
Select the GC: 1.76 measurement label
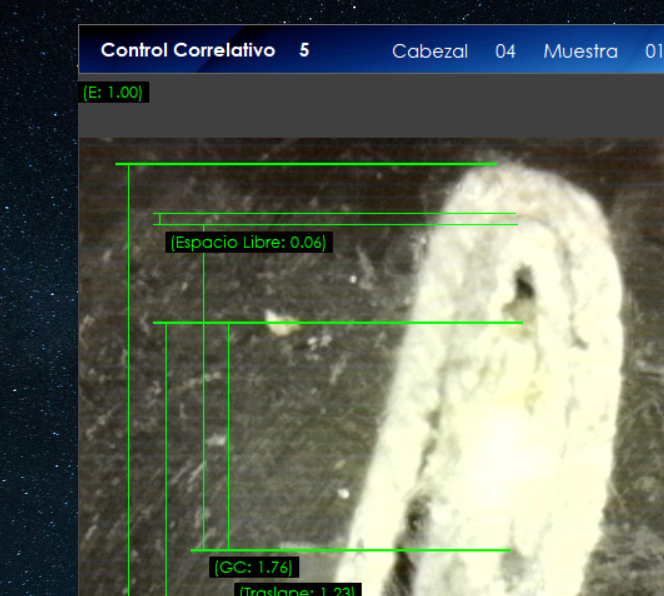click(x=254, y=567)
